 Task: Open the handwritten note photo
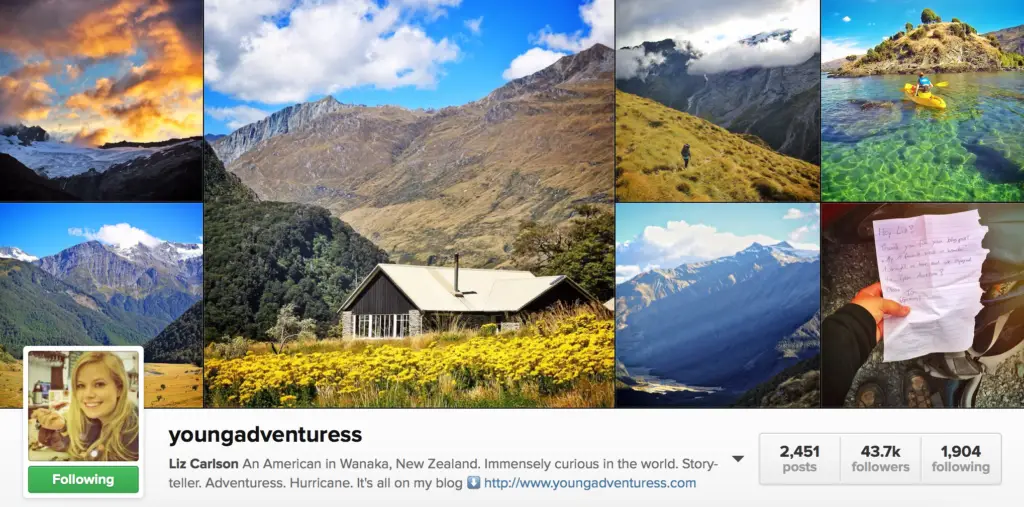pos(923,305)
